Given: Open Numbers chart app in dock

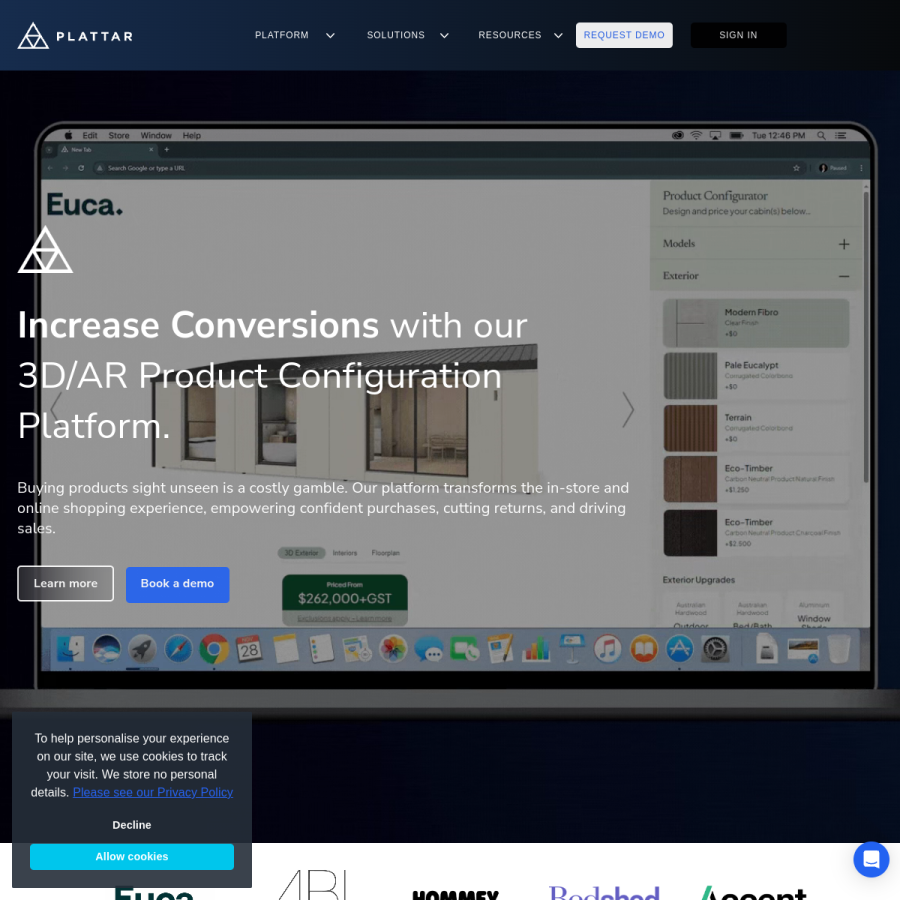Looking at the screenshot, I should pyautogui.click(x=536, y=649).
